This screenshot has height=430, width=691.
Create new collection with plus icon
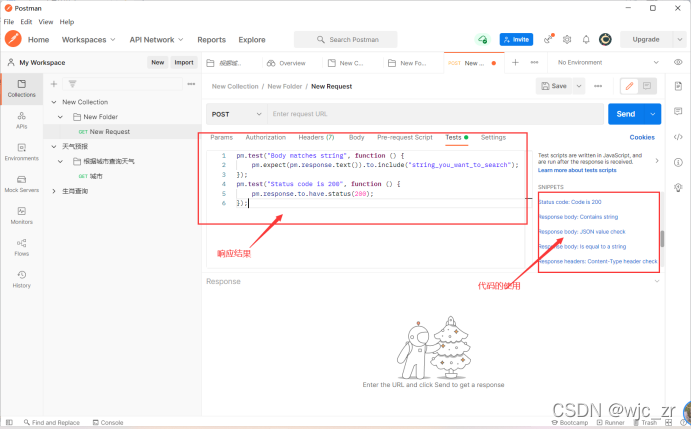tap(54, 84)
